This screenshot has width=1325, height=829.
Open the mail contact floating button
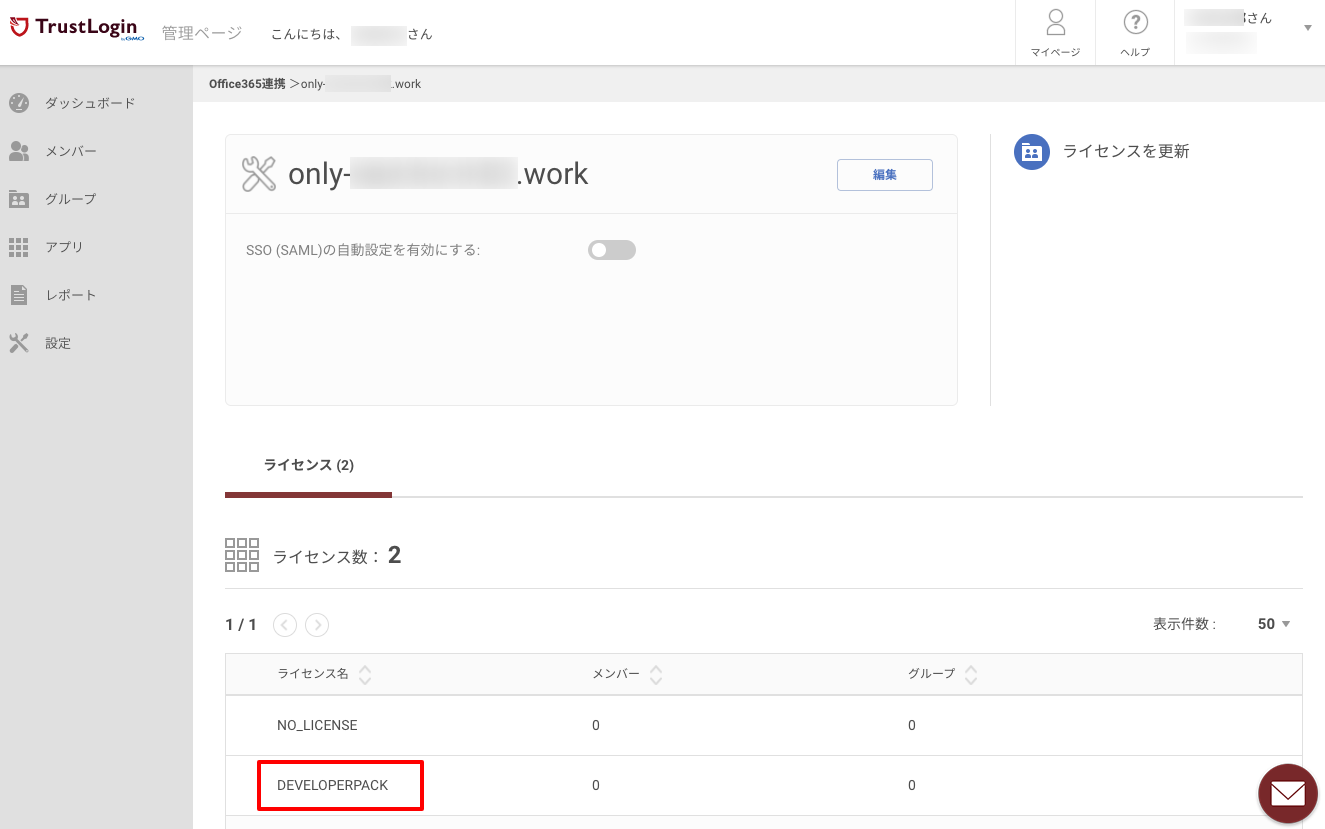click(x=1288, y=794)
